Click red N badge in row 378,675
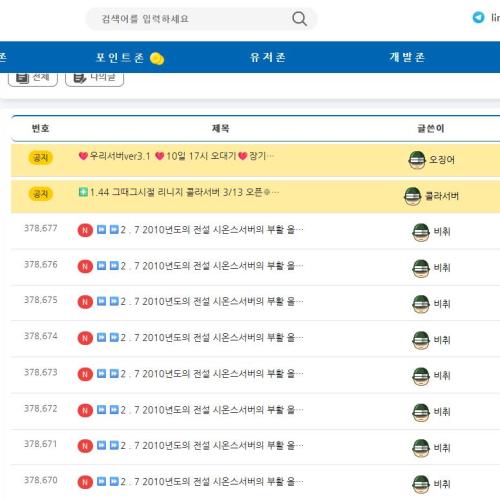The height and width of the screenshot is (500, 500). tap(85, 302)
